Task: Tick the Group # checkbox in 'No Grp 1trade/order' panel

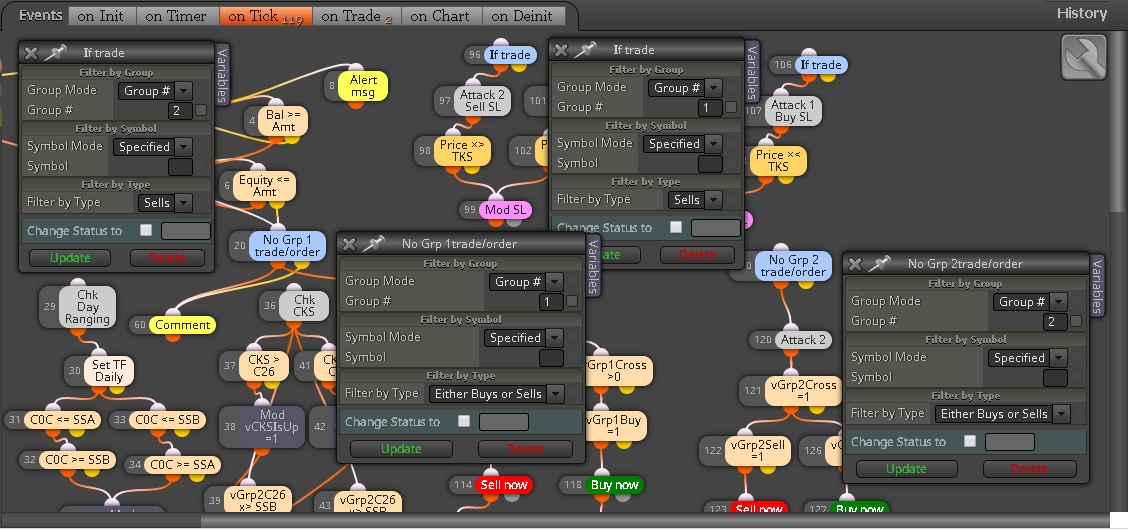Action: pyautogui.click(x=572, y=302)
